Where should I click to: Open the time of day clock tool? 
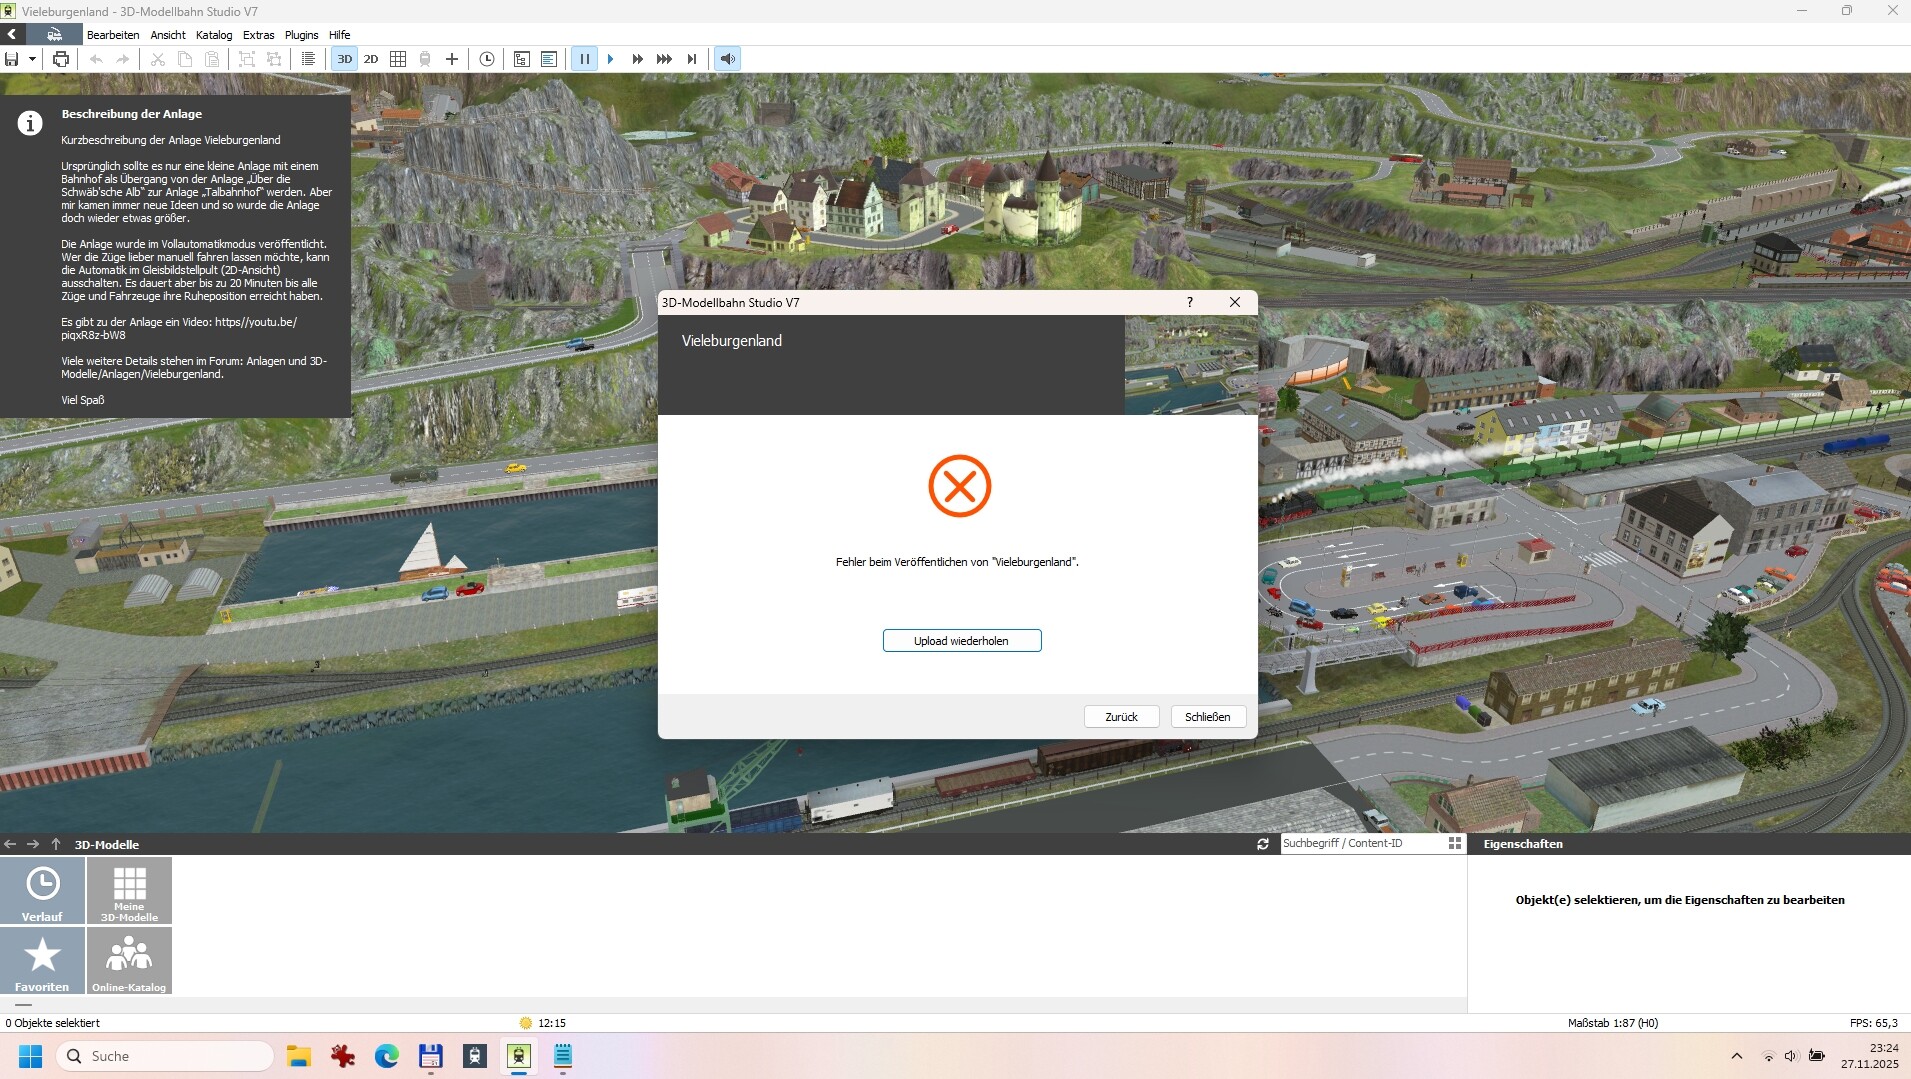pyautogui.click(x=487, y=59)
